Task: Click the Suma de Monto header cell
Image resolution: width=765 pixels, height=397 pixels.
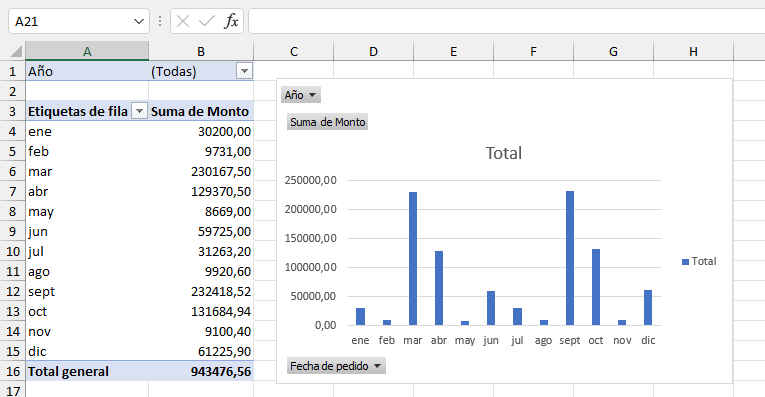Action: 201,111
